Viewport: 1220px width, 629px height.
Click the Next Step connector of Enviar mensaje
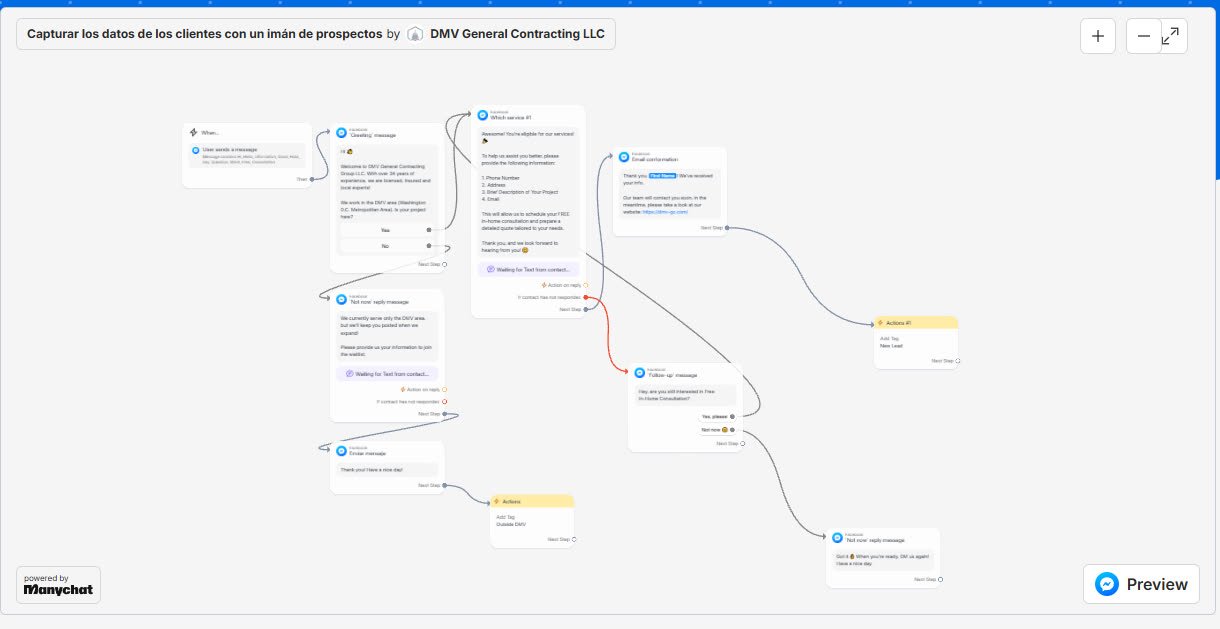(x=444, y=486)
